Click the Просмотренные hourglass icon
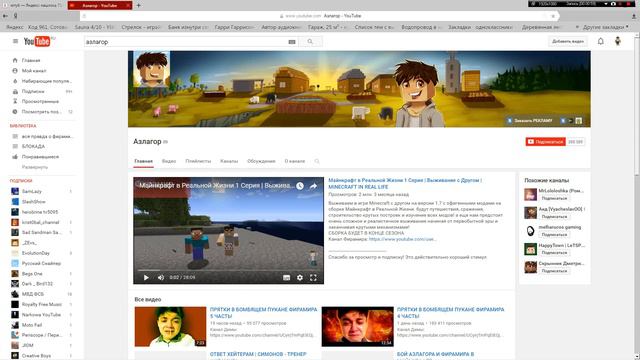The height and width of the screenshot is (360, 640). pyautogui.click(x=15, y=101)
